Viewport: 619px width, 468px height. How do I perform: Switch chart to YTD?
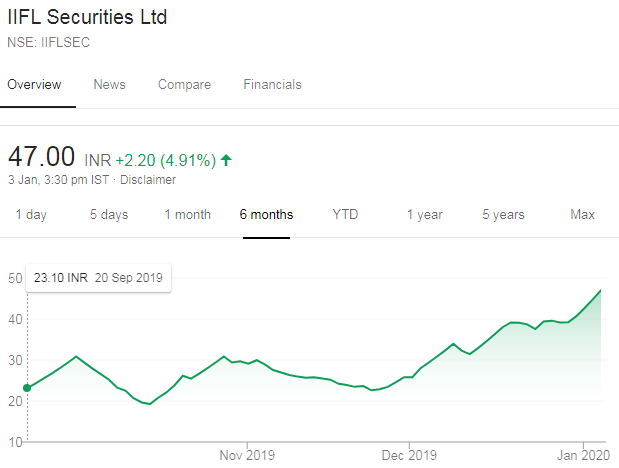pyautogui.click(x=345, y=215)
